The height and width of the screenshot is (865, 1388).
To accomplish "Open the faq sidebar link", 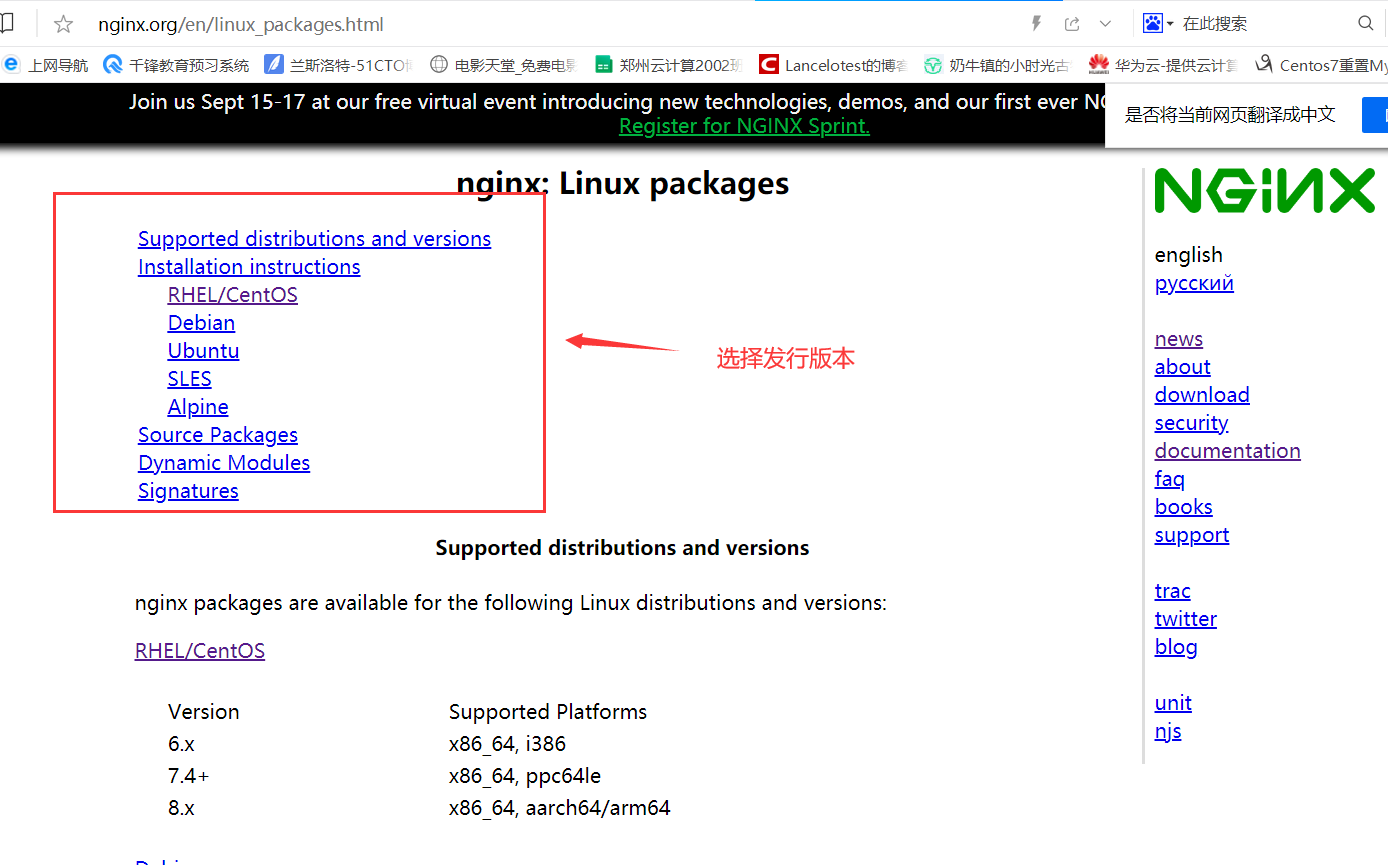I will 1170,479.
